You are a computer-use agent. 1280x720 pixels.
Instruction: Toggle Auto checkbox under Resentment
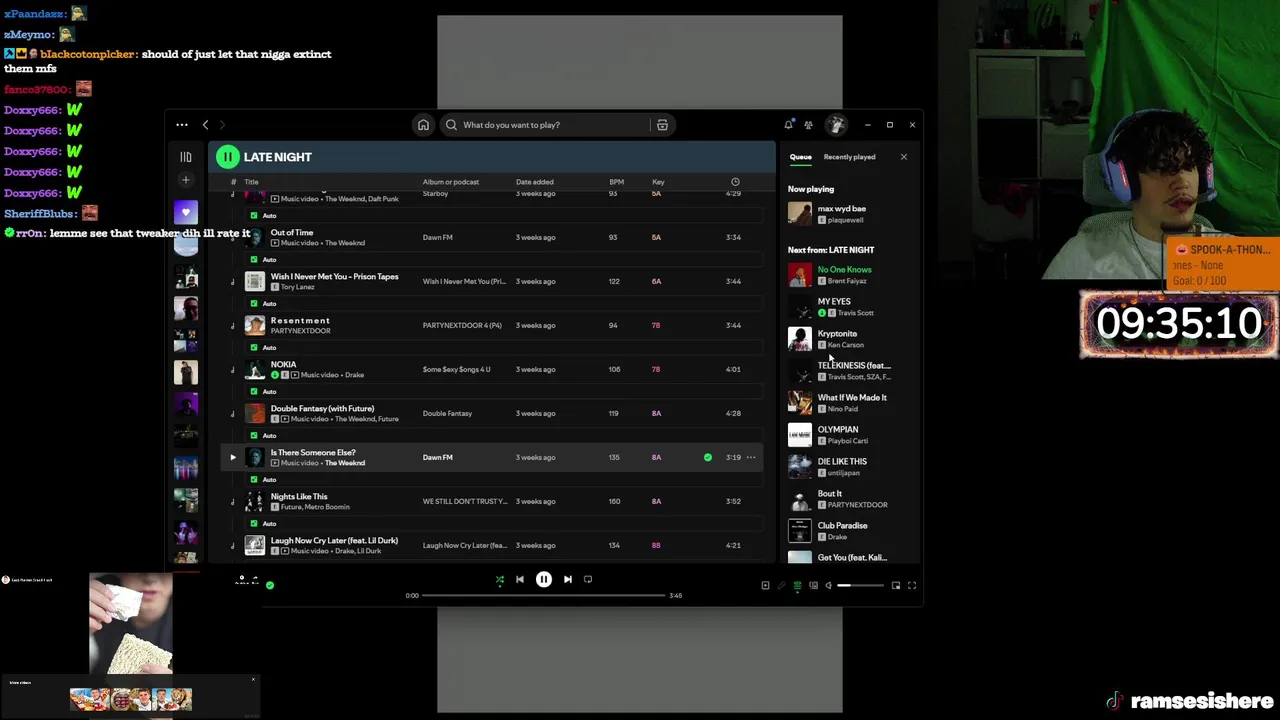click(253, 347)
